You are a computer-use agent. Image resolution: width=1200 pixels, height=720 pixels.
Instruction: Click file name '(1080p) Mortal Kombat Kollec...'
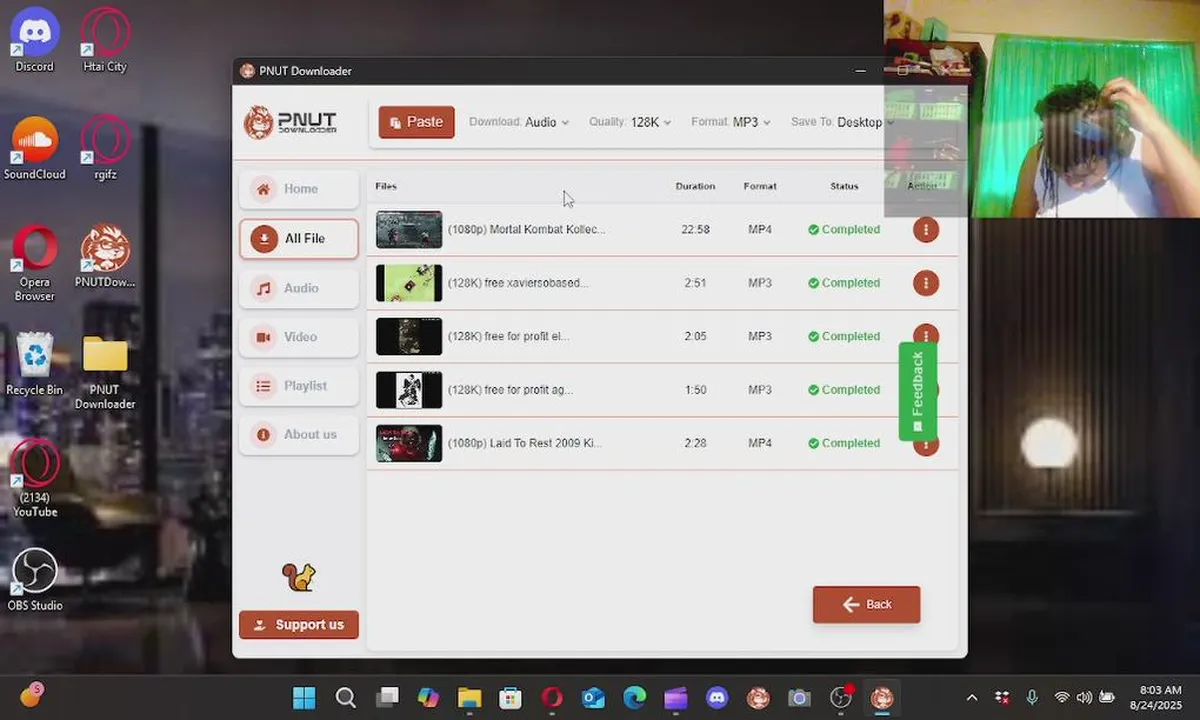pyautogui.click(x=526, y=230)
